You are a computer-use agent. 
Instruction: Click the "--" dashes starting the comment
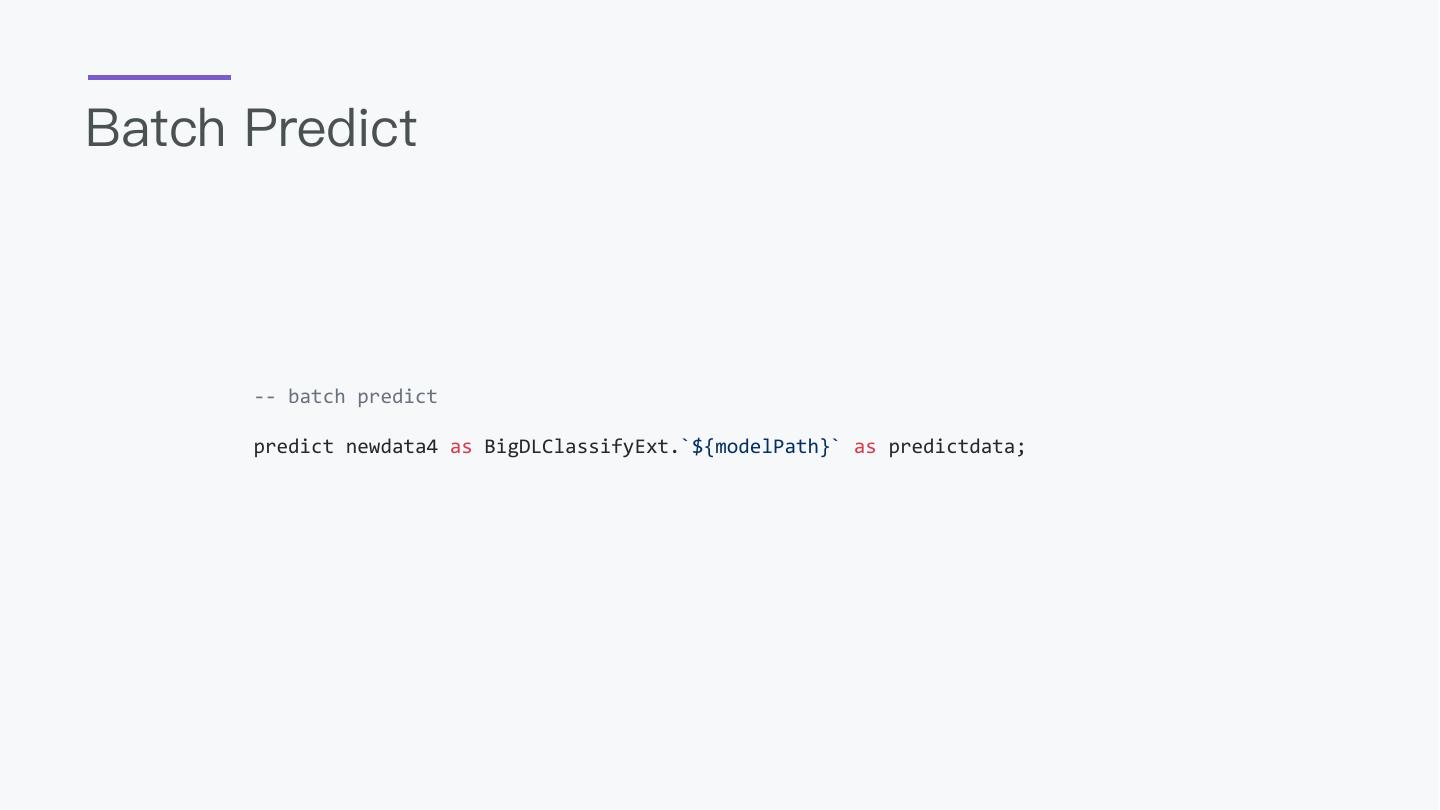point(265,397)
